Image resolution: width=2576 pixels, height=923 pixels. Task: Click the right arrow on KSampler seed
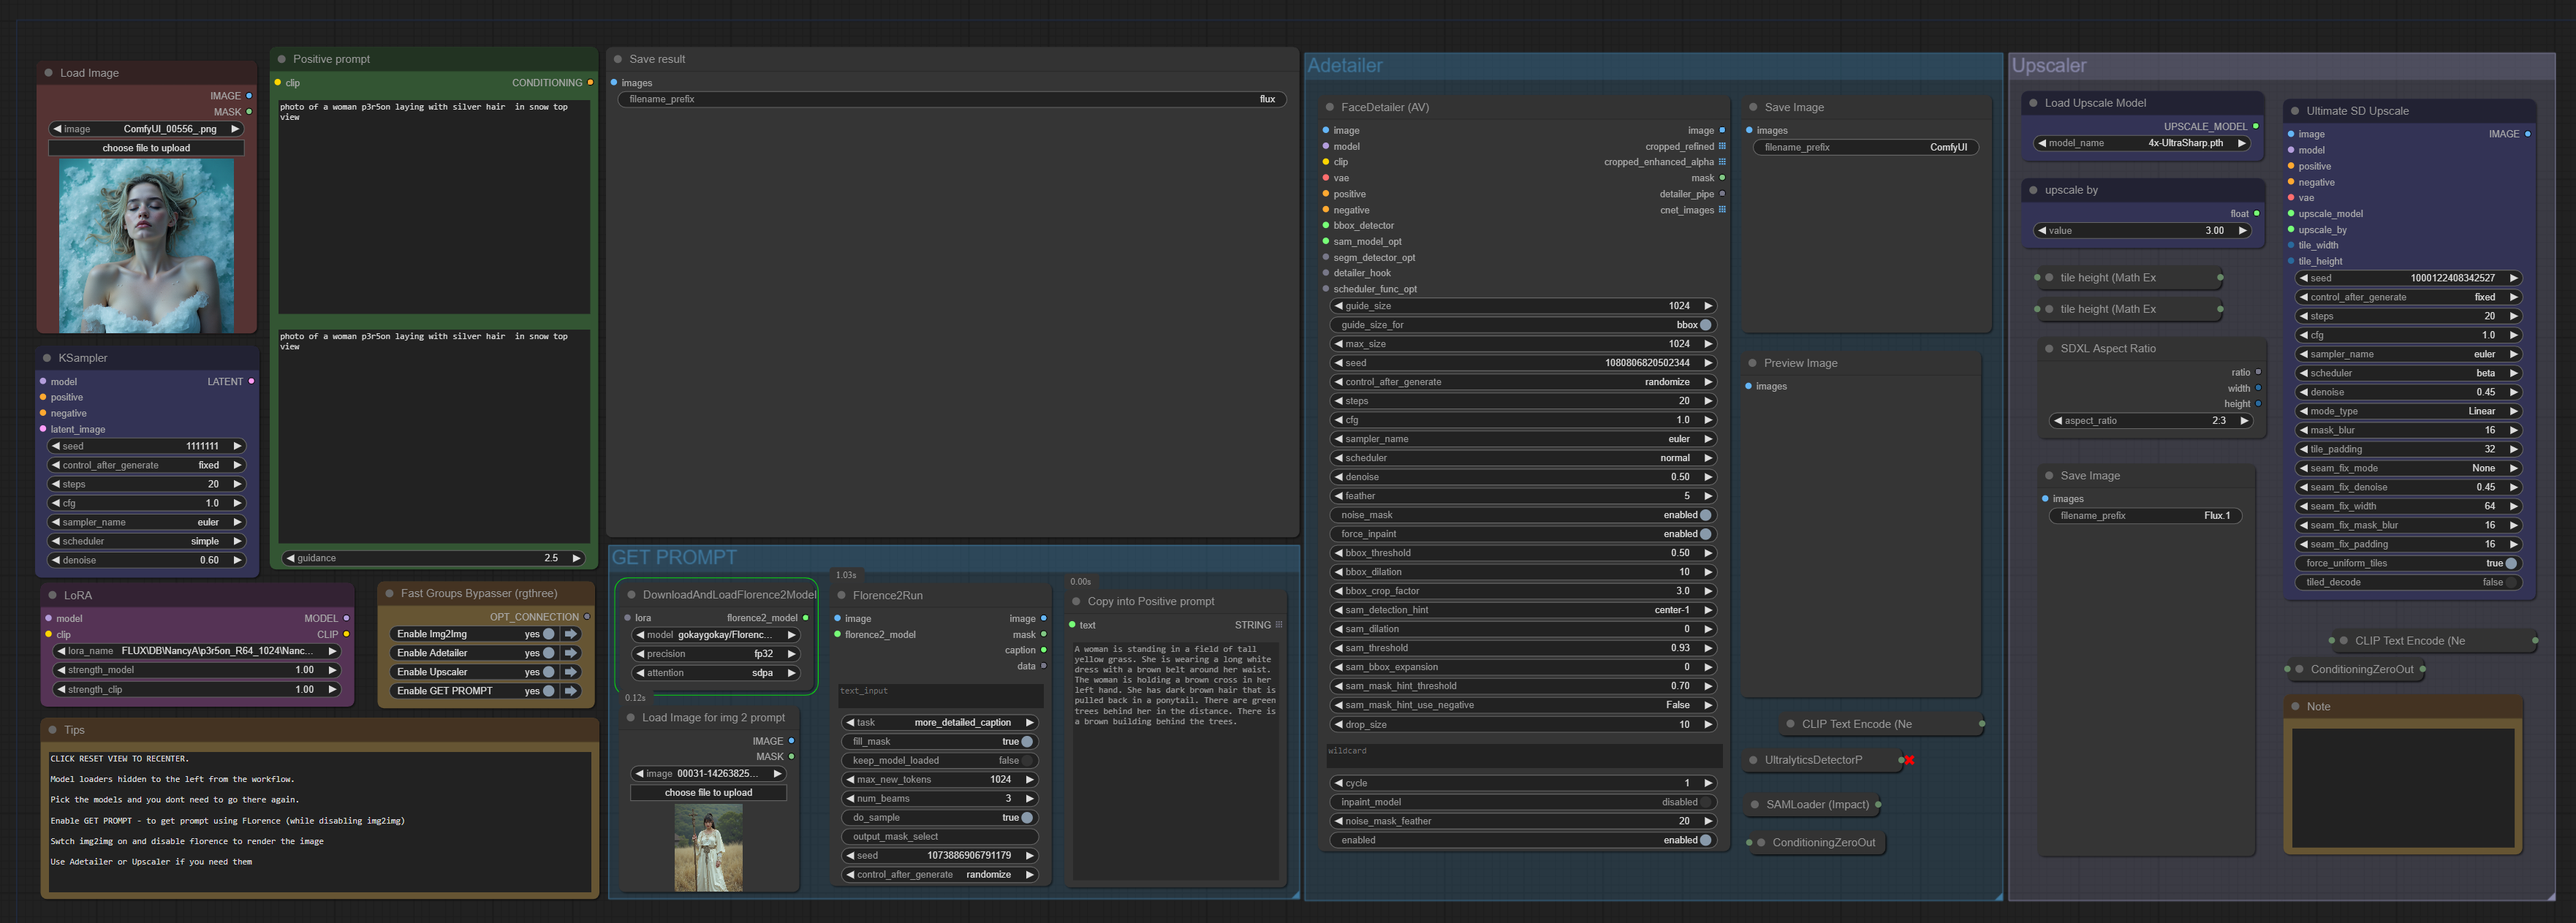[x=237, y=446]
